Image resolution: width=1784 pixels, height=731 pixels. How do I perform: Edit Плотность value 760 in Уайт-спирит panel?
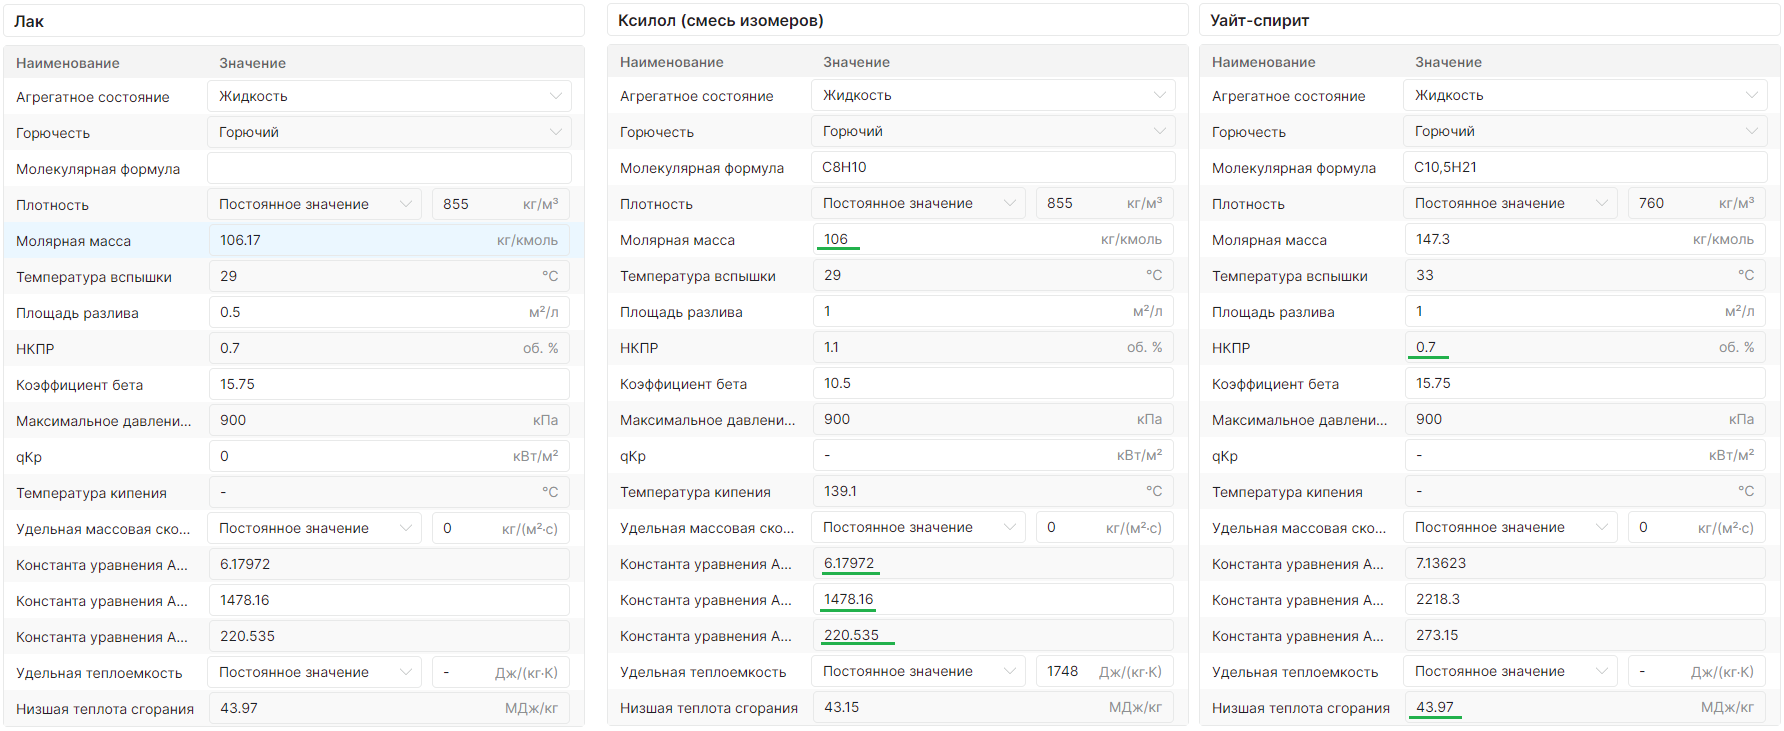point(1697,203)
